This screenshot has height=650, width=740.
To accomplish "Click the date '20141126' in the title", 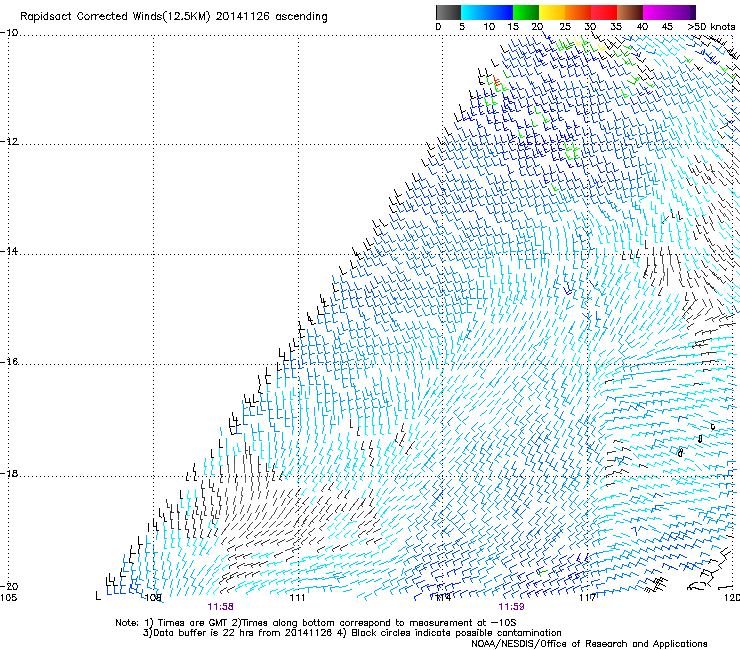I will pos(243,17).
